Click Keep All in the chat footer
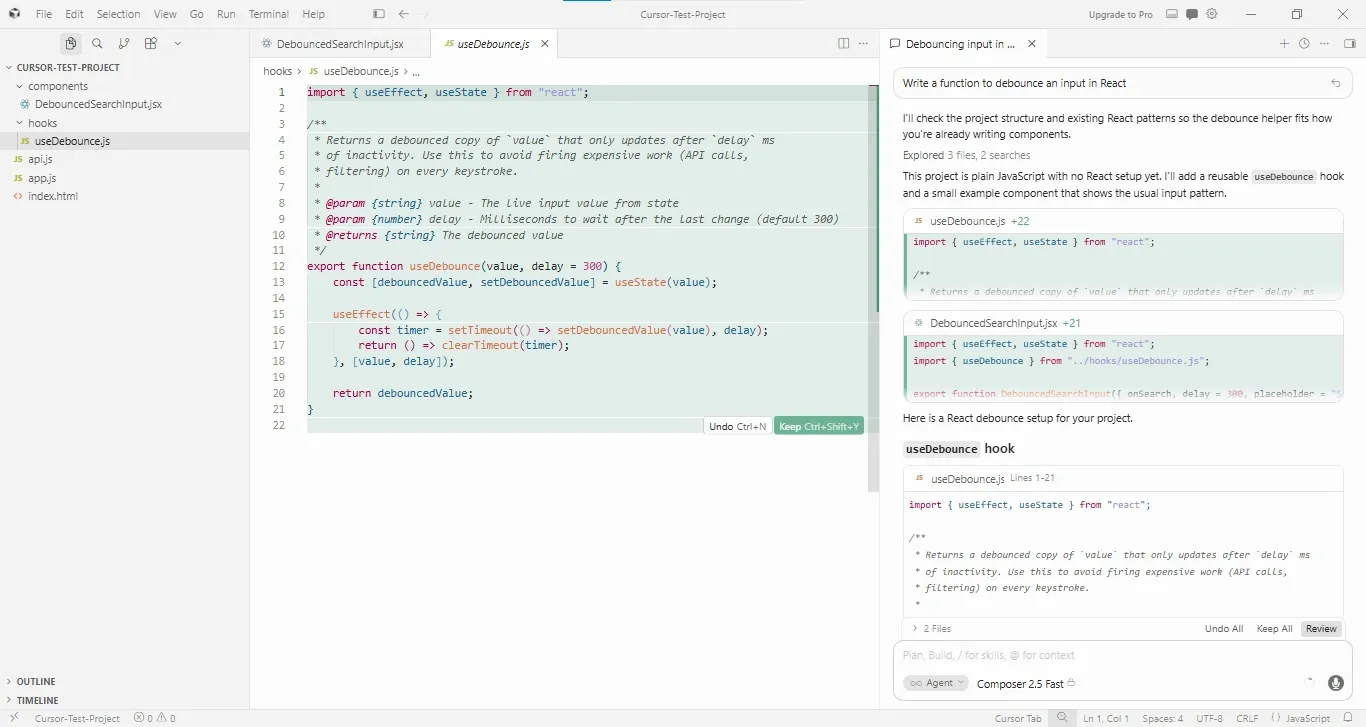Viewport: 1366px width, 727px height. tap(1274, 629)
